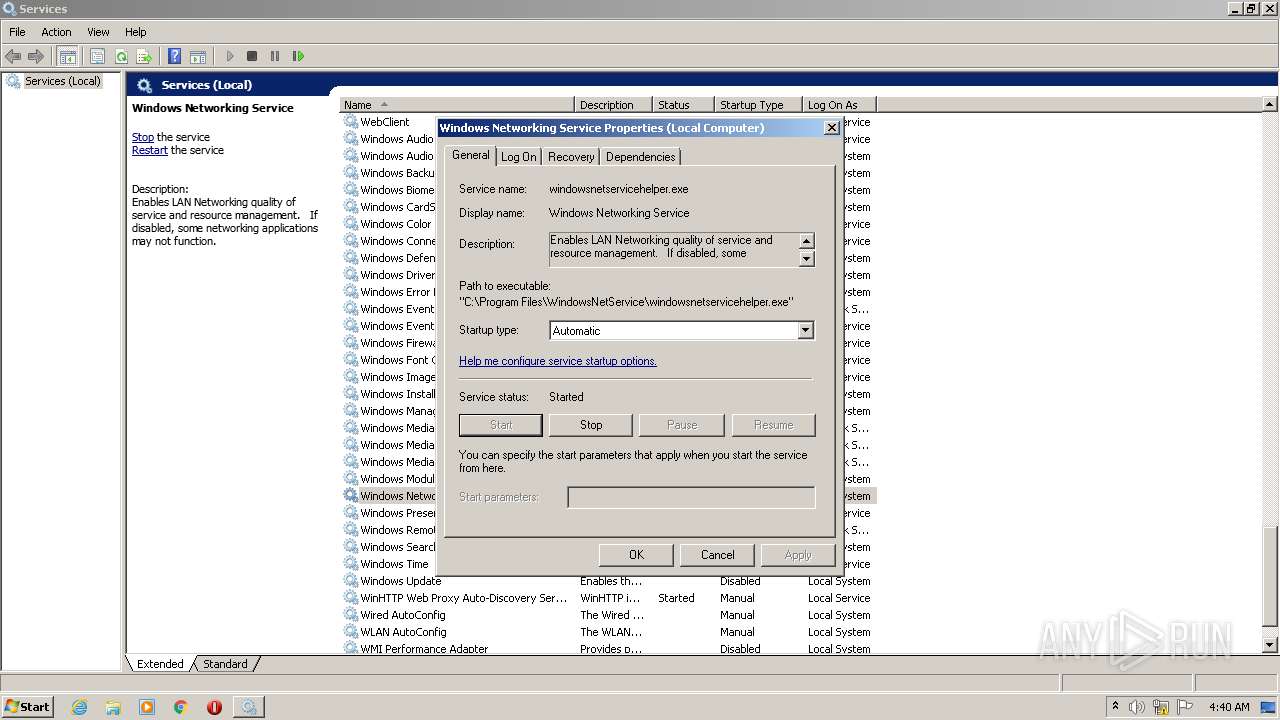Open Windows Explorer folder from taskbar
1280x720 pixels.
click(x=113, y=707)
